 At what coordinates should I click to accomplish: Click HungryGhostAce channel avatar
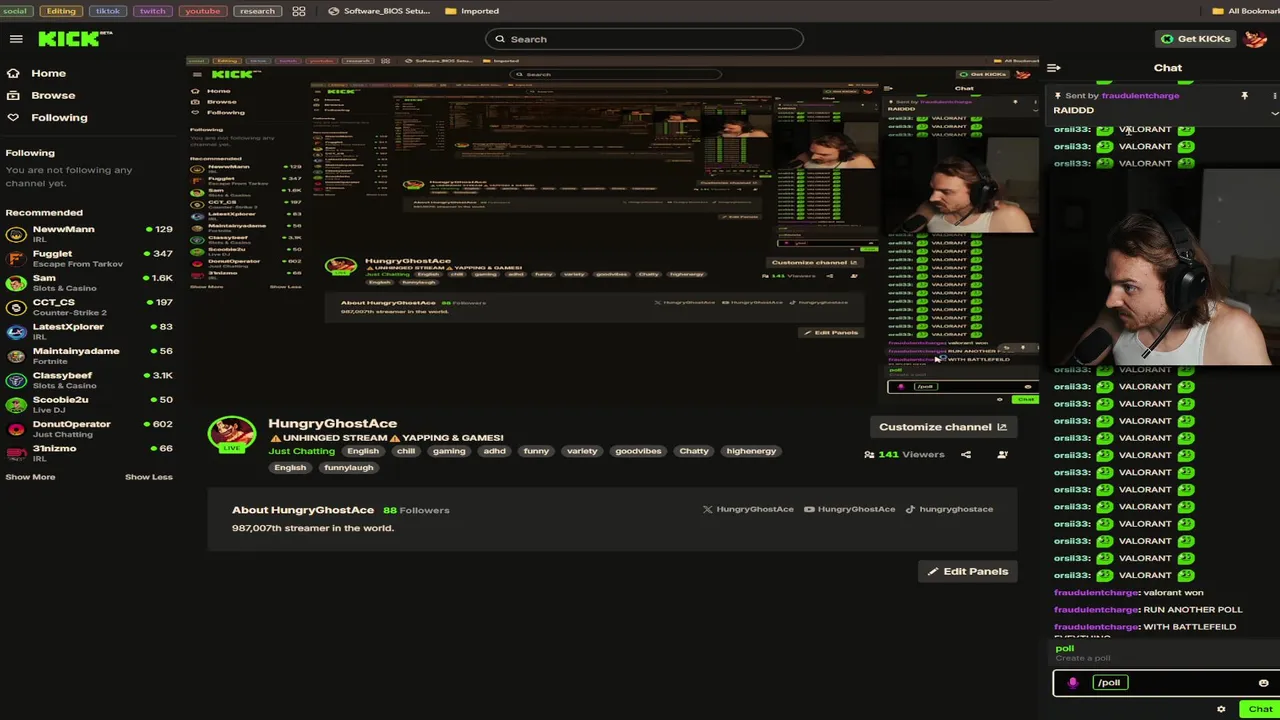click(232, 434)
